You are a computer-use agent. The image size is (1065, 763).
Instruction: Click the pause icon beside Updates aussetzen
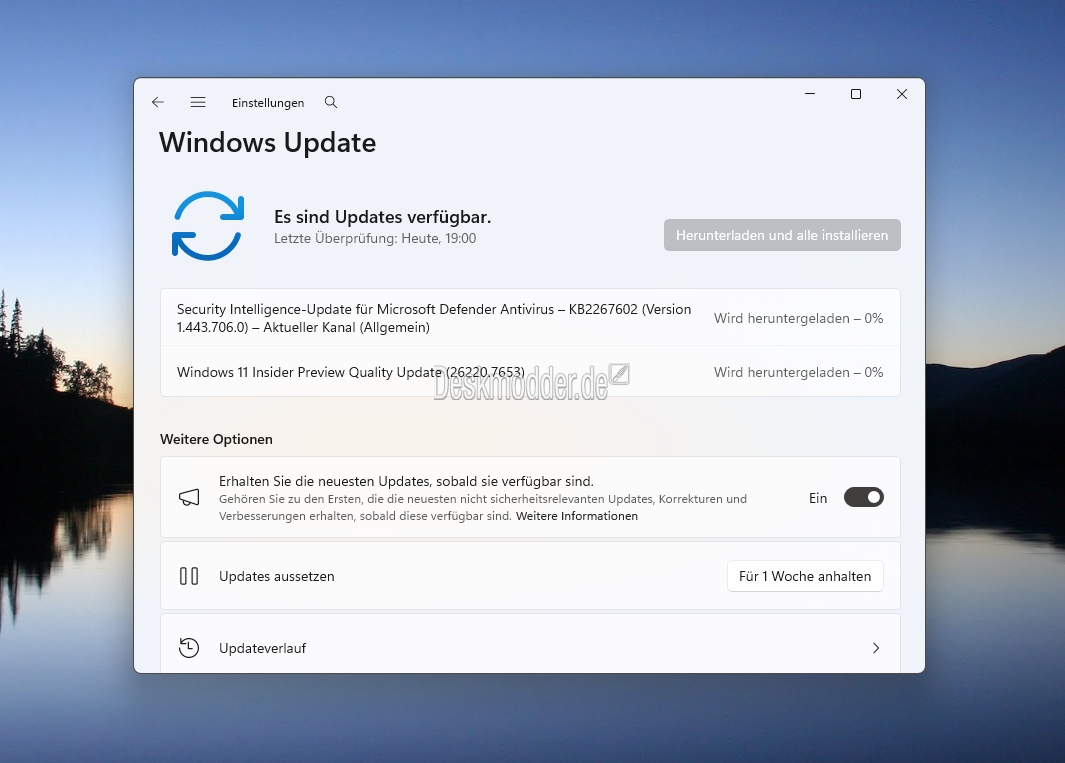[x=189, y=576]
